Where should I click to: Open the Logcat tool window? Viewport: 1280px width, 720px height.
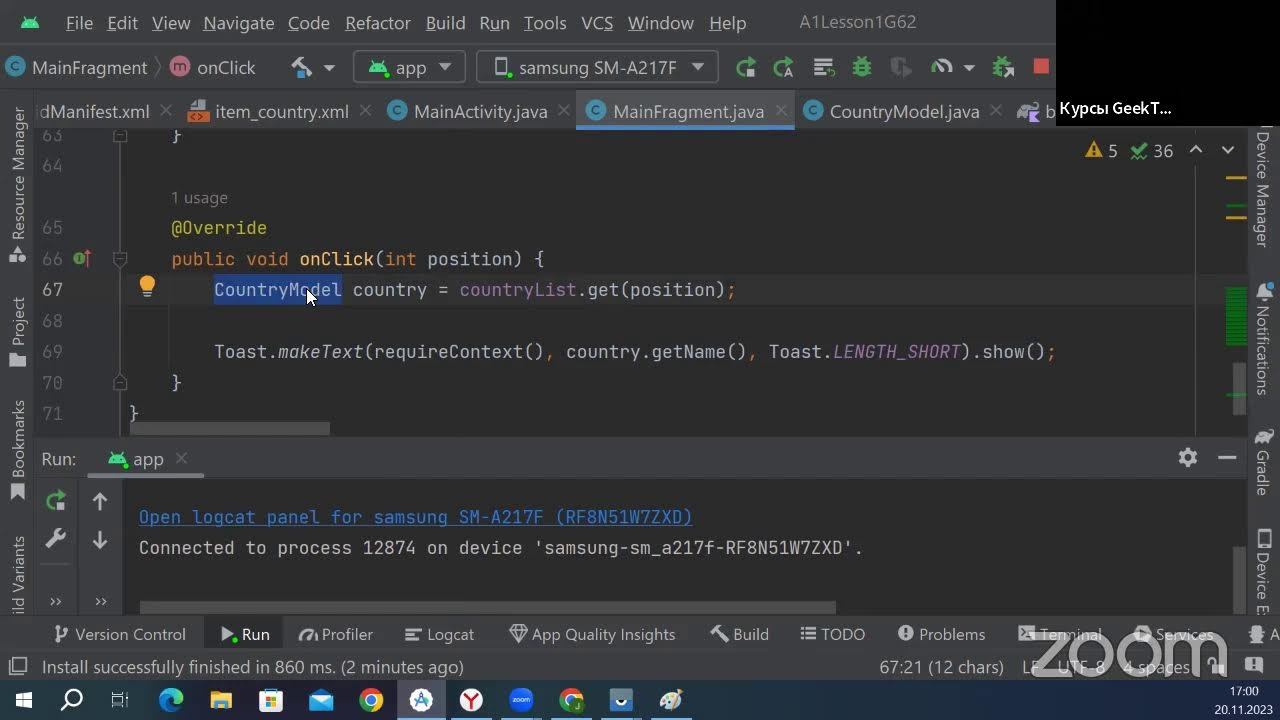[x=440, y=634]
